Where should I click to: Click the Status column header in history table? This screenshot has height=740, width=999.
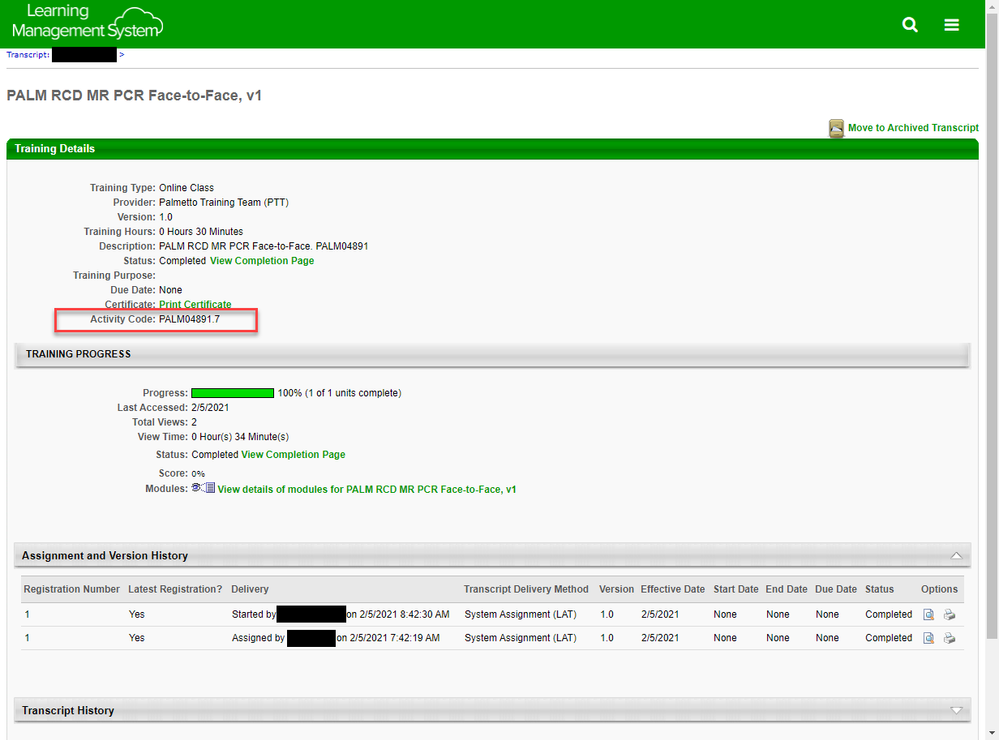[879, 589]
